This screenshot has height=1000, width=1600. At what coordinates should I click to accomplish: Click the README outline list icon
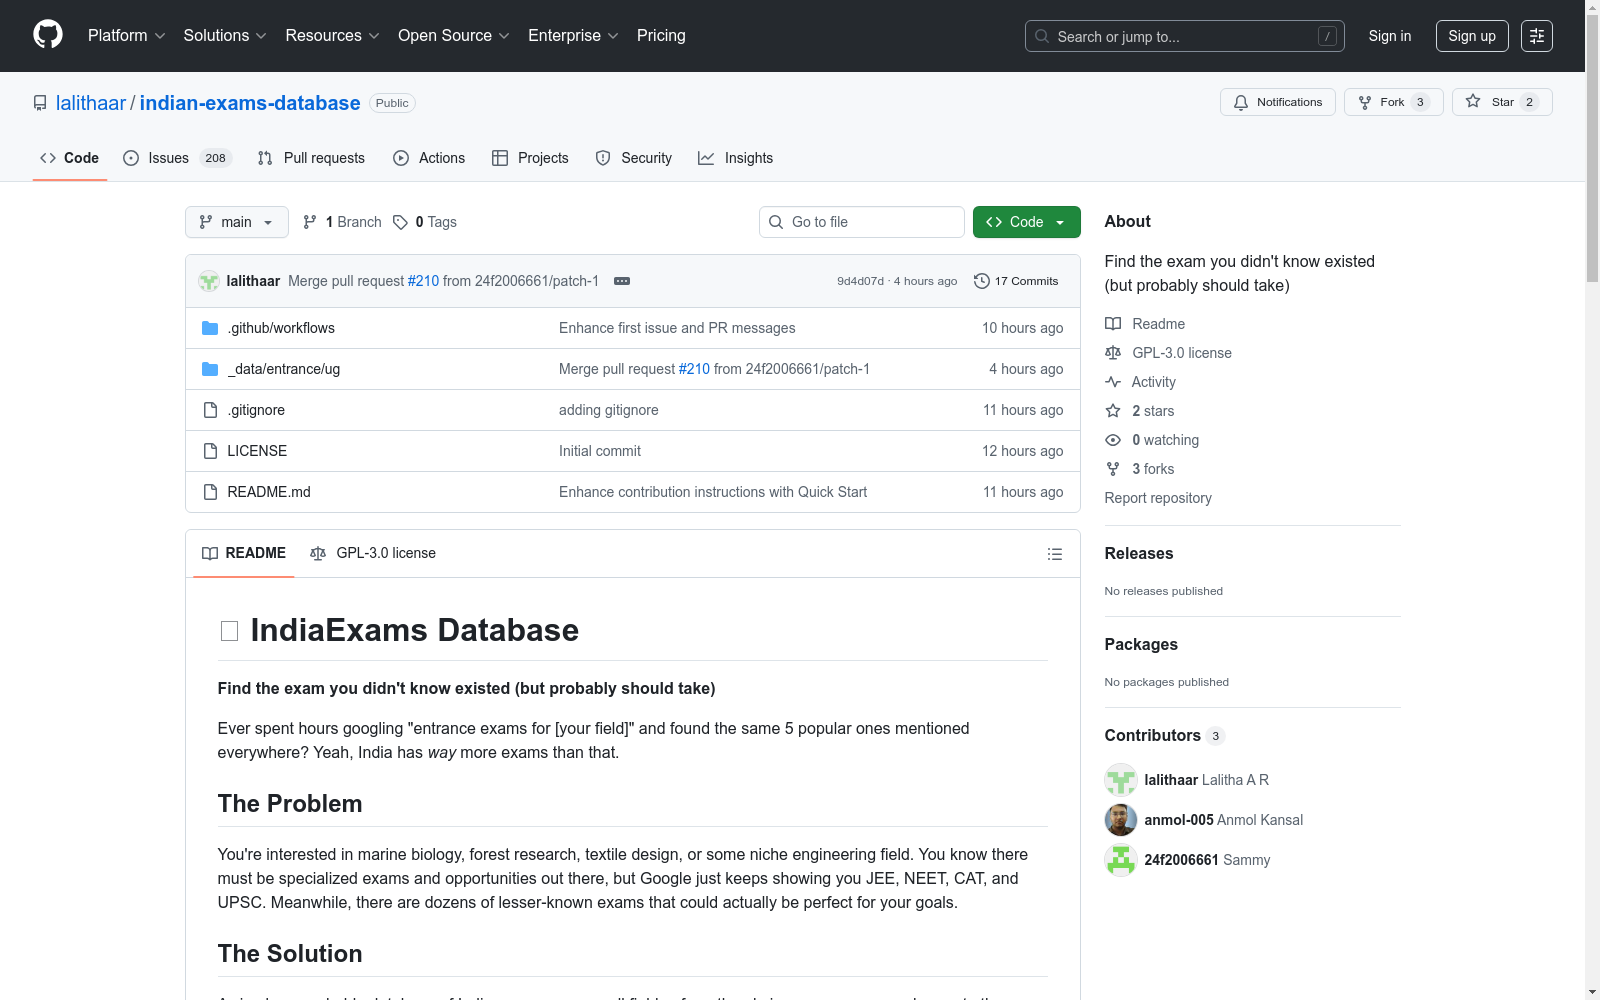click(1055, 554)
